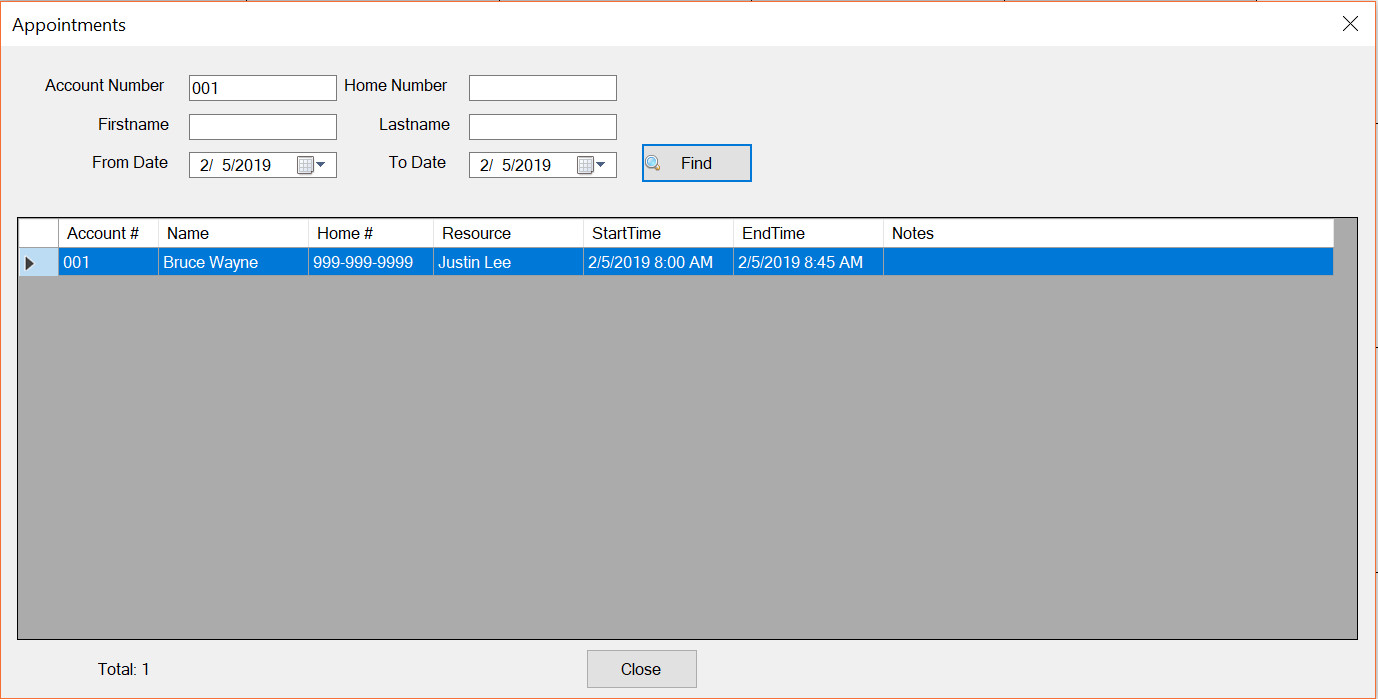This screenshot has width=1378, height=699.
Task: Click the Home # column header
Action: 371,233
